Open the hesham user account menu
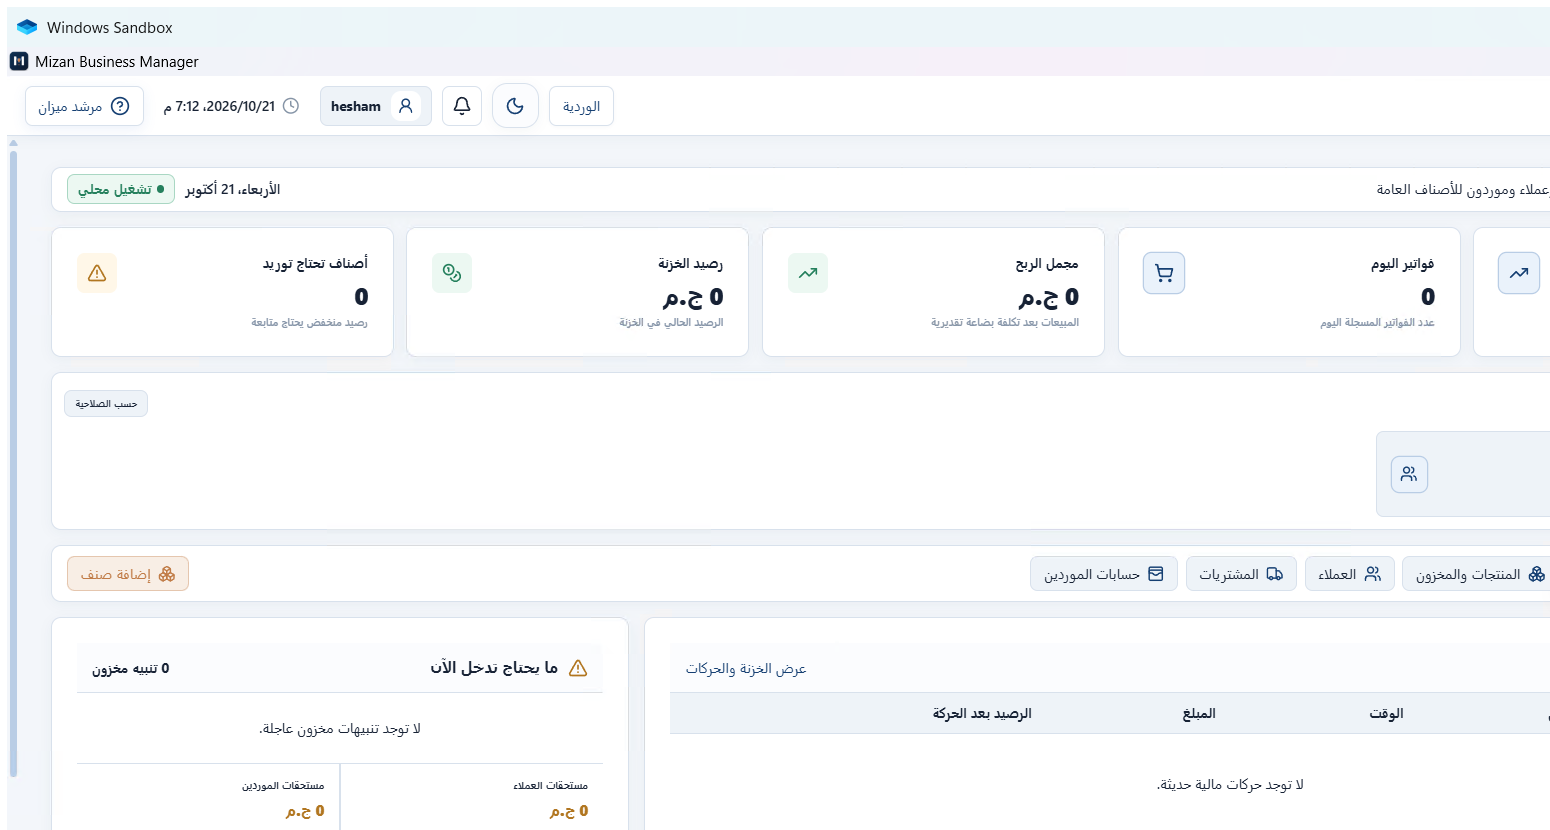 point(376,106)
